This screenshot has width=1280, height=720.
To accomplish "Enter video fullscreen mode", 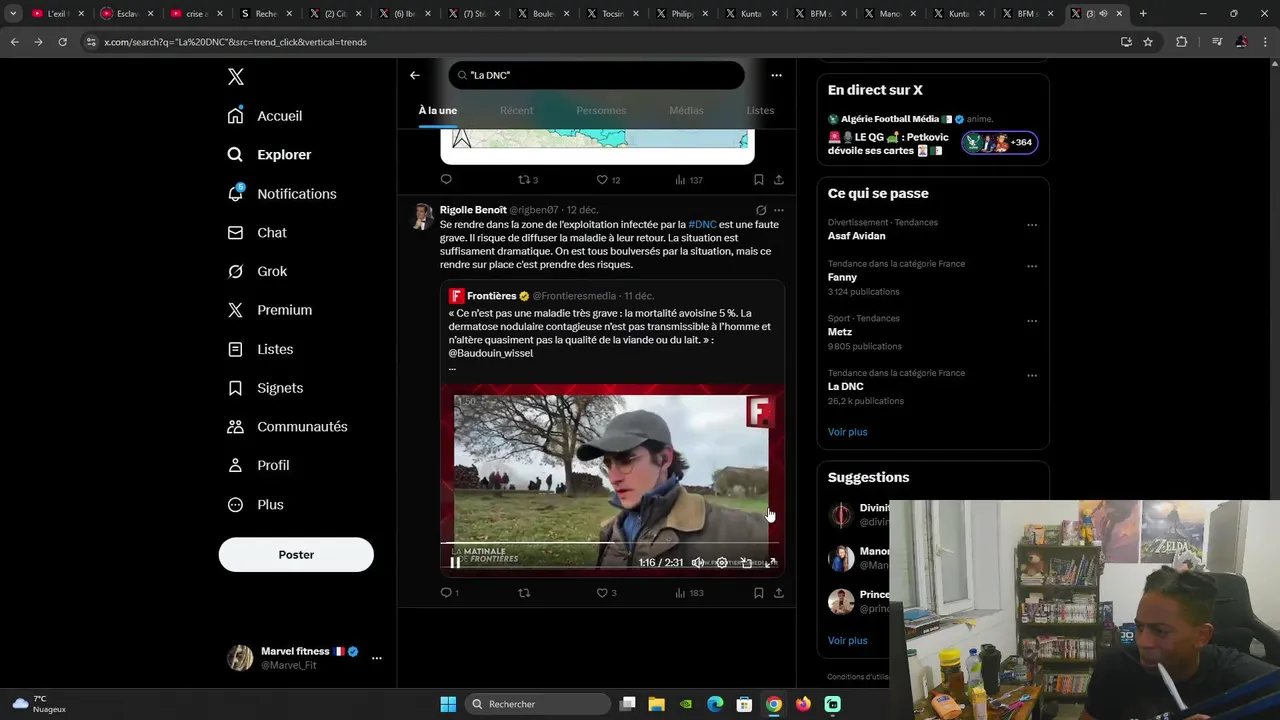I will (770, 563).
